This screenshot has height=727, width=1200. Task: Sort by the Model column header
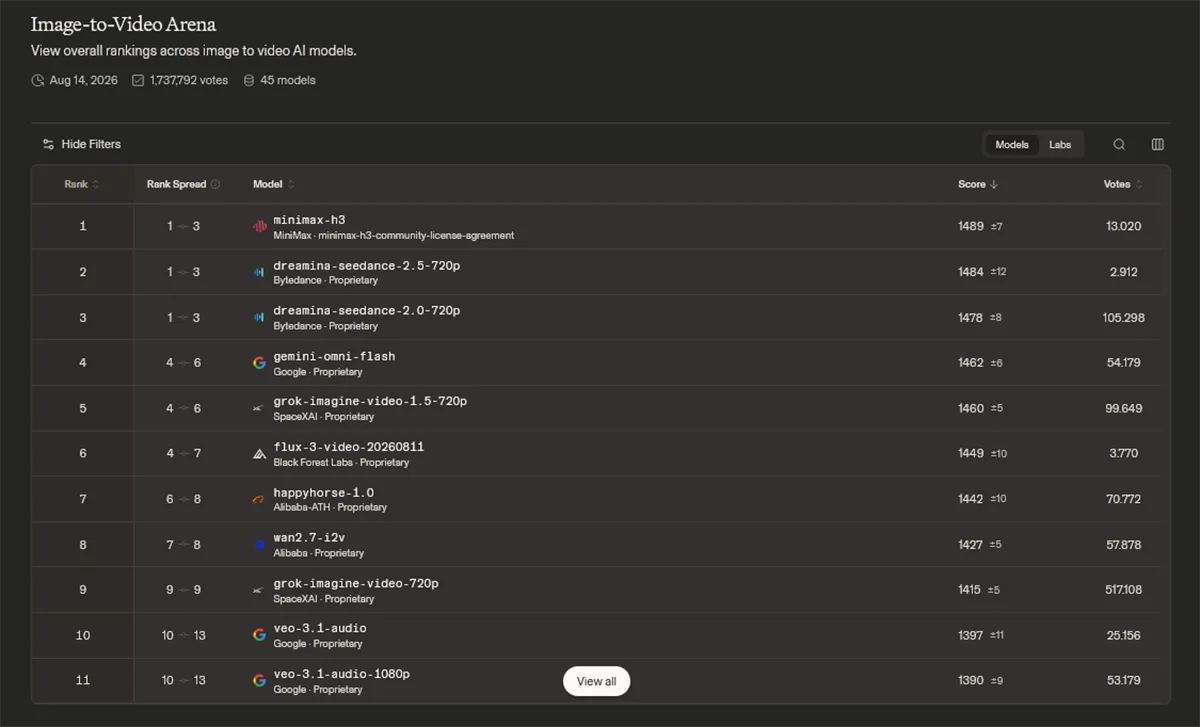click(x=273, y=184)
